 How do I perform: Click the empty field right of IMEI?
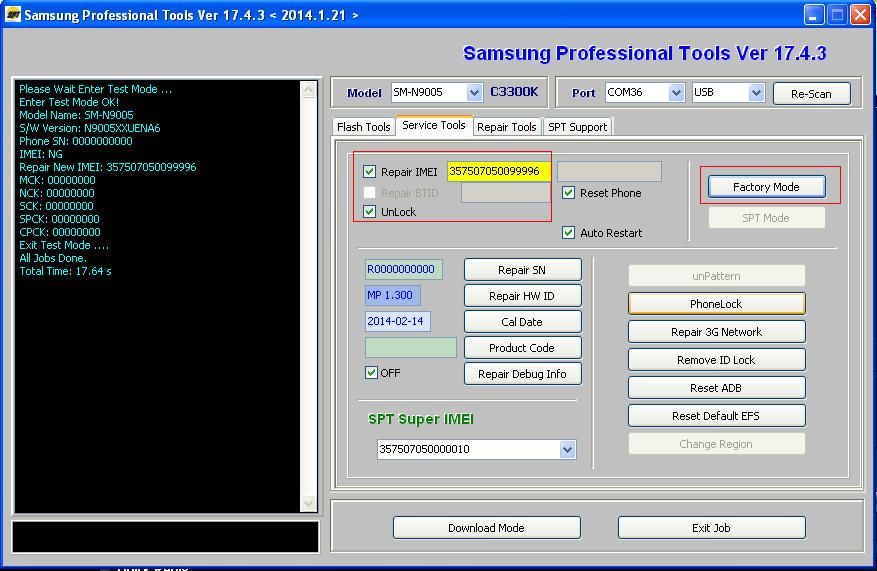coord(610,171)
